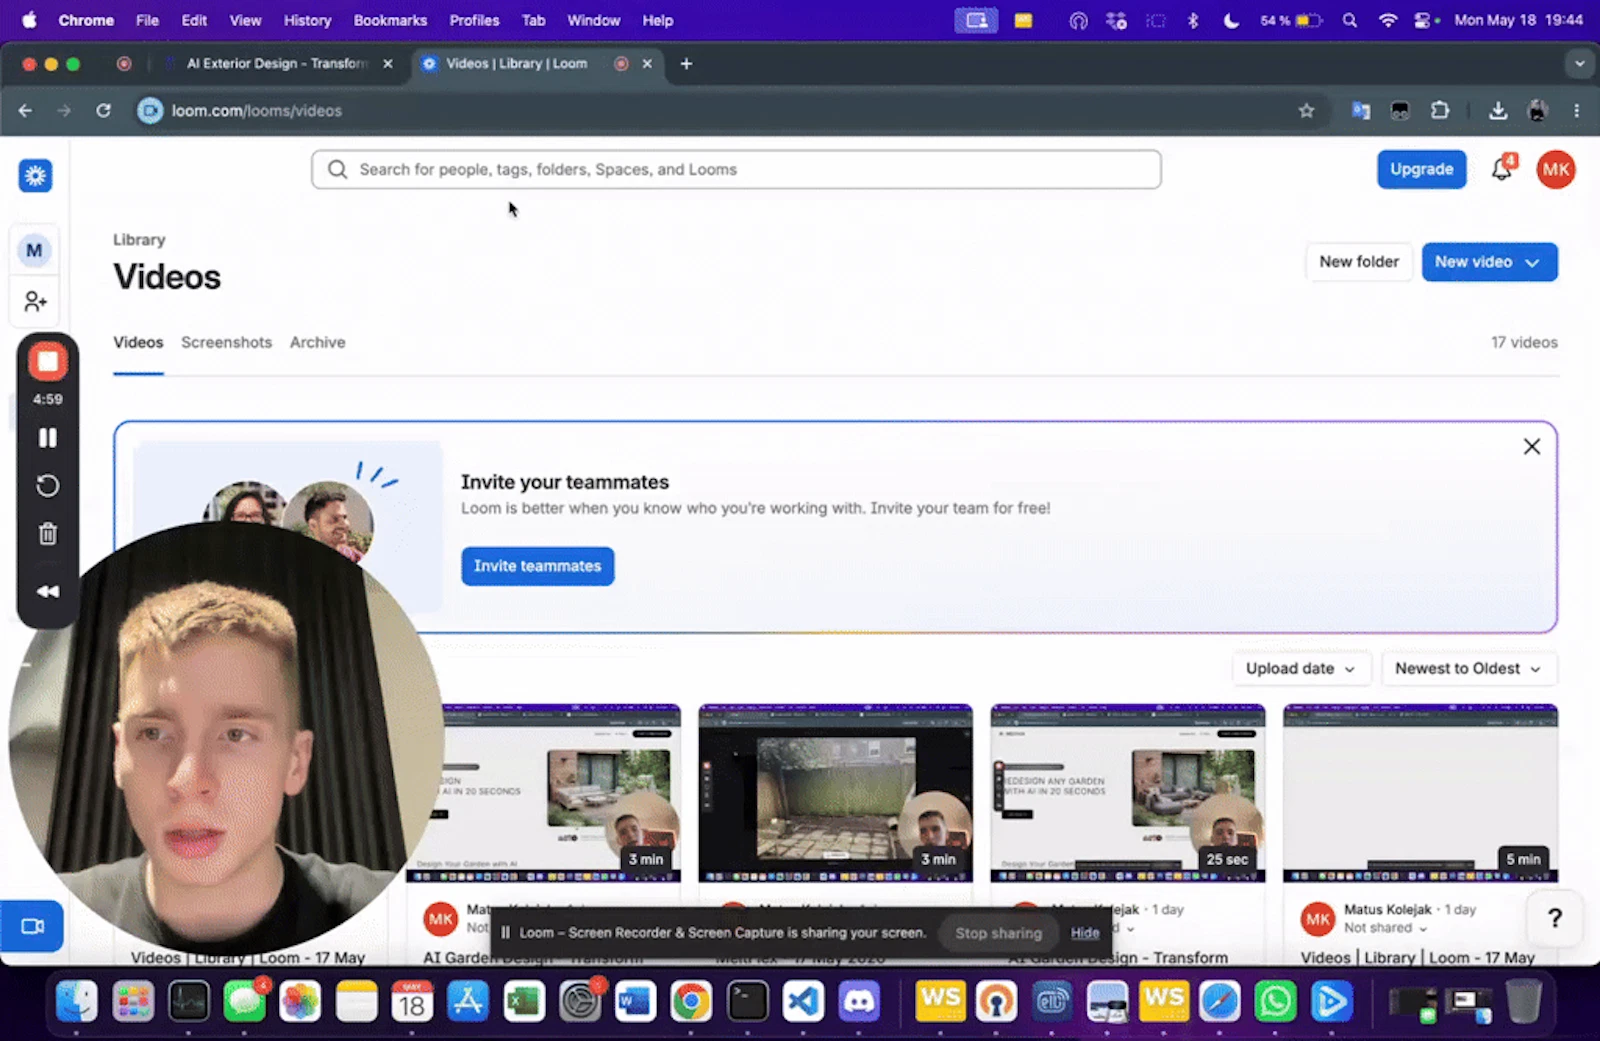This screenshot has height=1041, width=1600.
Task: Open the MK profile avatar menu
Action: pyautogui.click(x=1555, y=169)
